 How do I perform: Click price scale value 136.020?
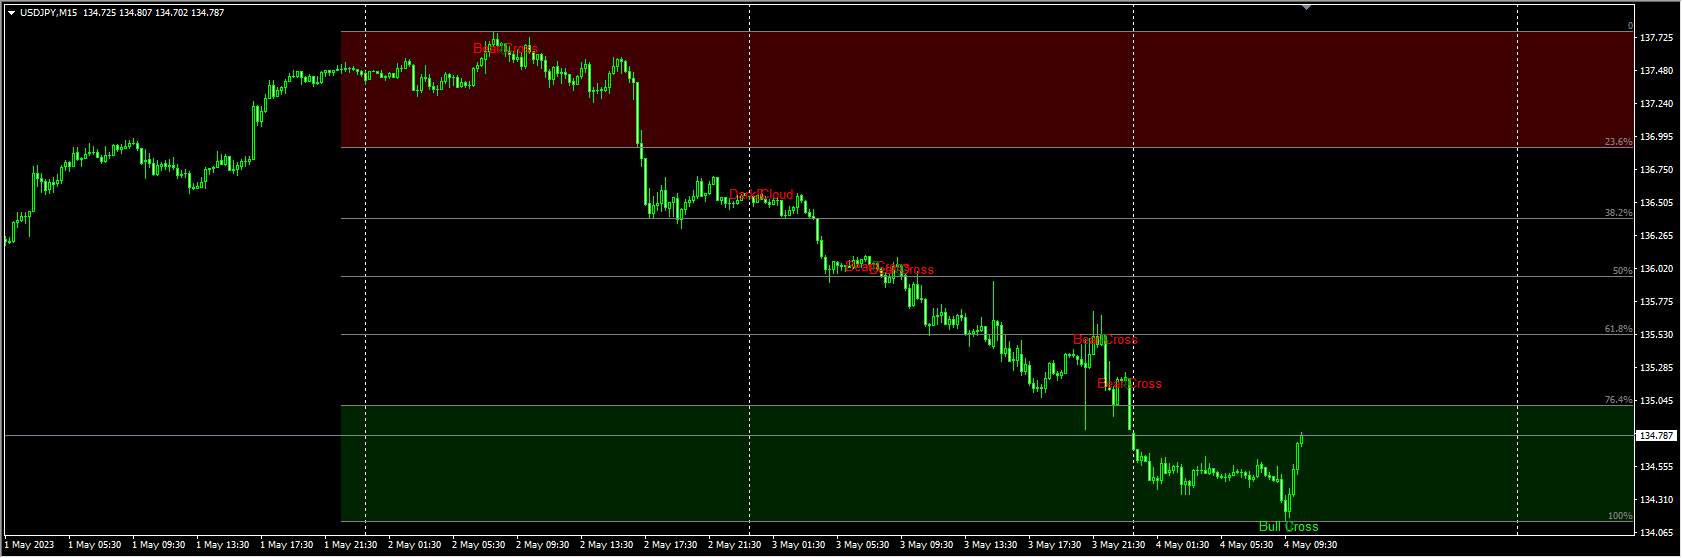[x=1657, y=269]
